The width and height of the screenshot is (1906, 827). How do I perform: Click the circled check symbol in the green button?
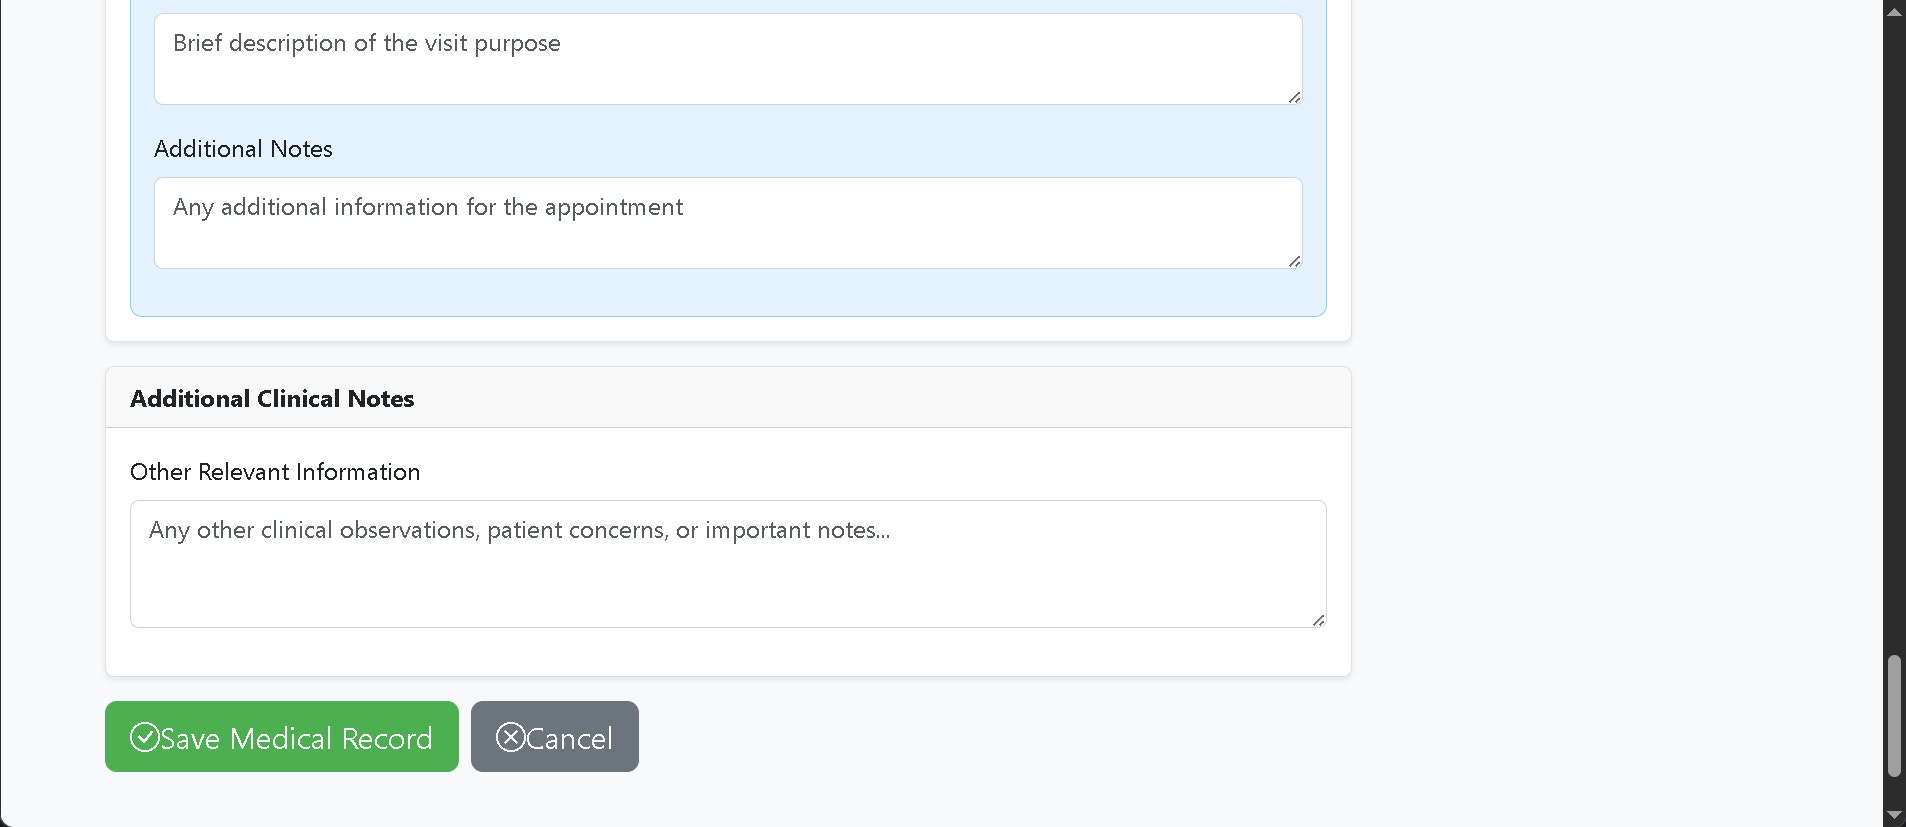click(145, 737)
